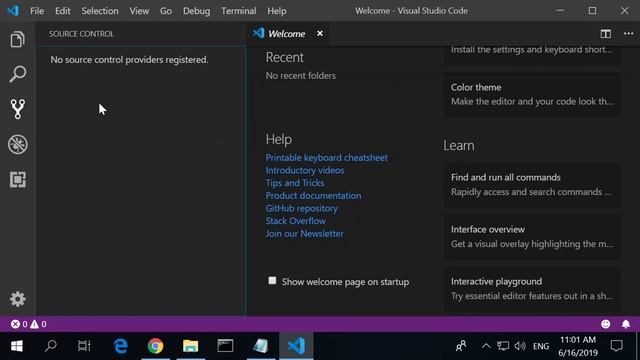Open the People icon in system tray
Screen dimensions: 640x360
pos(461,346)
